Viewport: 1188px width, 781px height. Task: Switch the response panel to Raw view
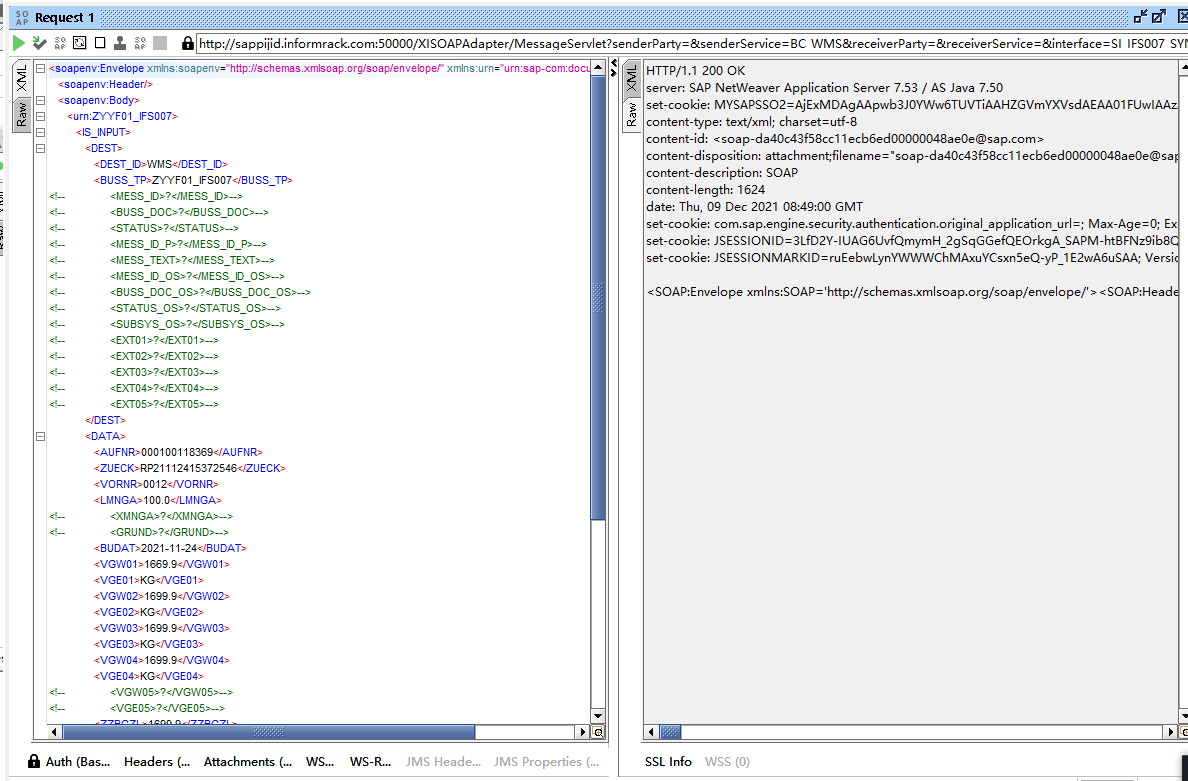(x=633, y=113)
